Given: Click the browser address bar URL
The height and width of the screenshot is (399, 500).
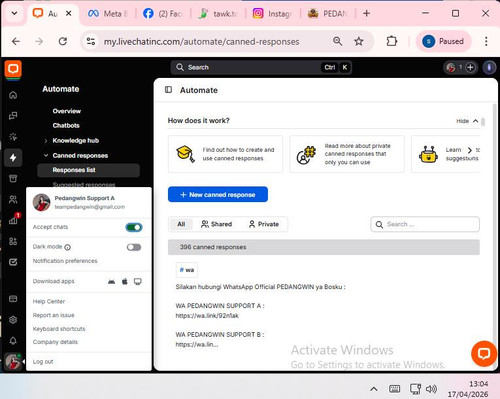Looking at the screenshot, I should [x=201, y=42].
